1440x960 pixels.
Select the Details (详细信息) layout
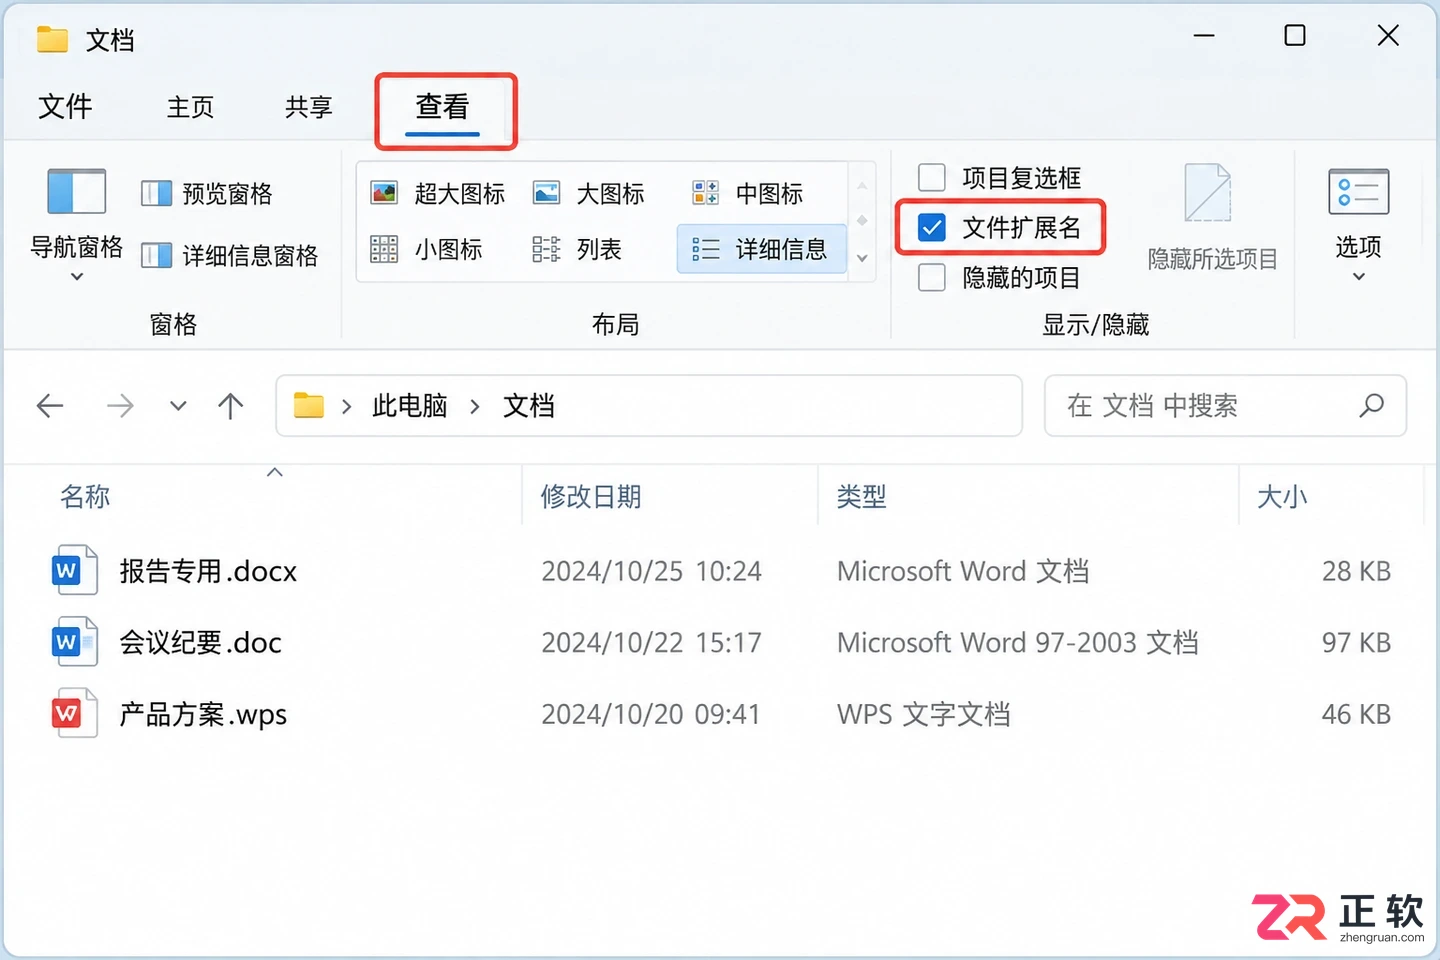[x=761, y=249]
